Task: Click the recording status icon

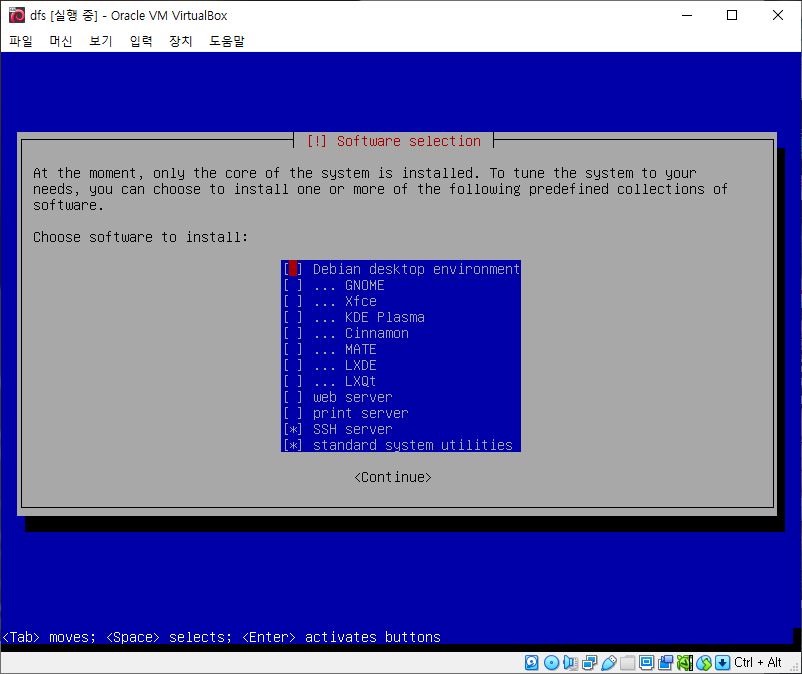Action: pyautogui.click(x=665, y=663)
